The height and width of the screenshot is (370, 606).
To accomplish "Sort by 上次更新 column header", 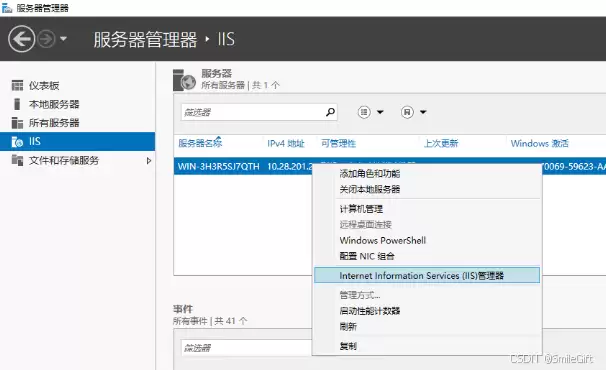I will pos(441,143).
